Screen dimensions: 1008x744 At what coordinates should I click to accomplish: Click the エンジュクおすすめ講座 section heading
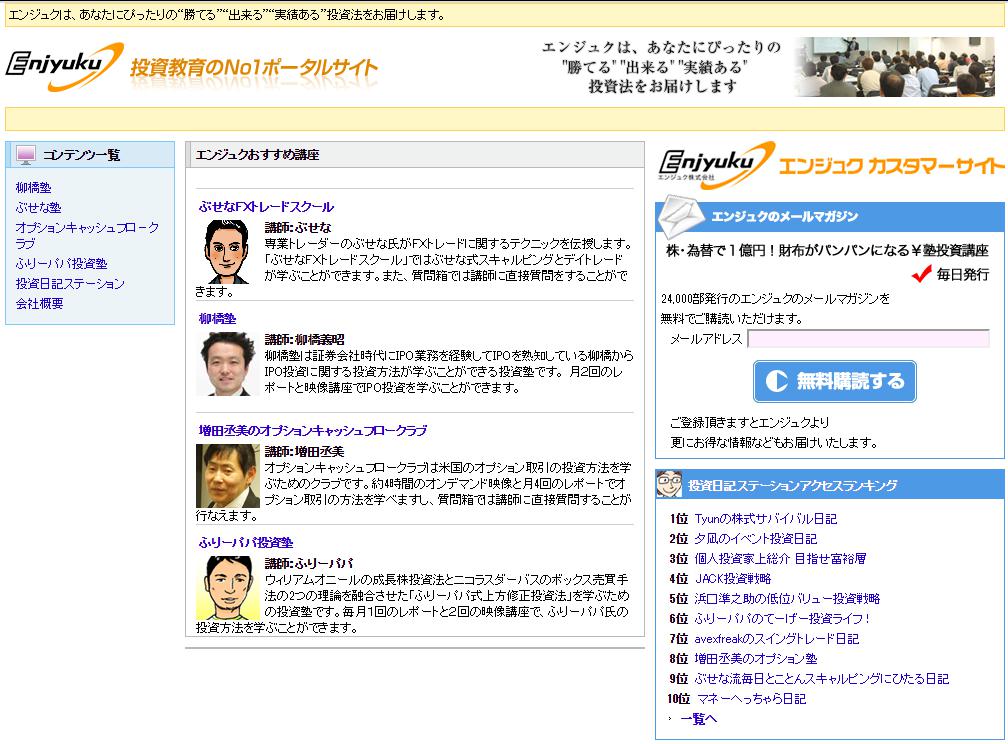coord(257,155)
